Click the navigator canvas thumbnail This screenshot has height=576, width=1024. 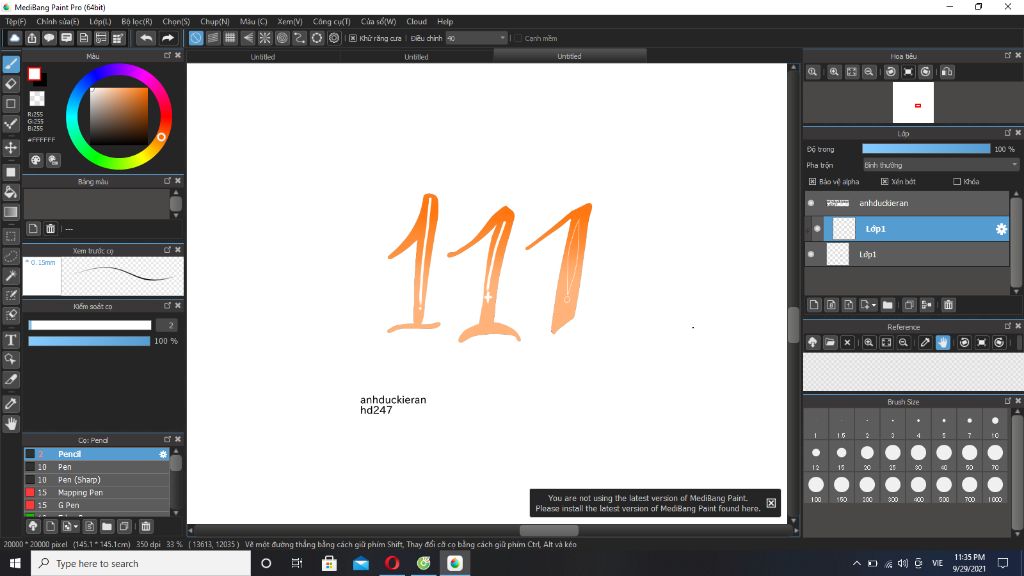tap(913, 103)
